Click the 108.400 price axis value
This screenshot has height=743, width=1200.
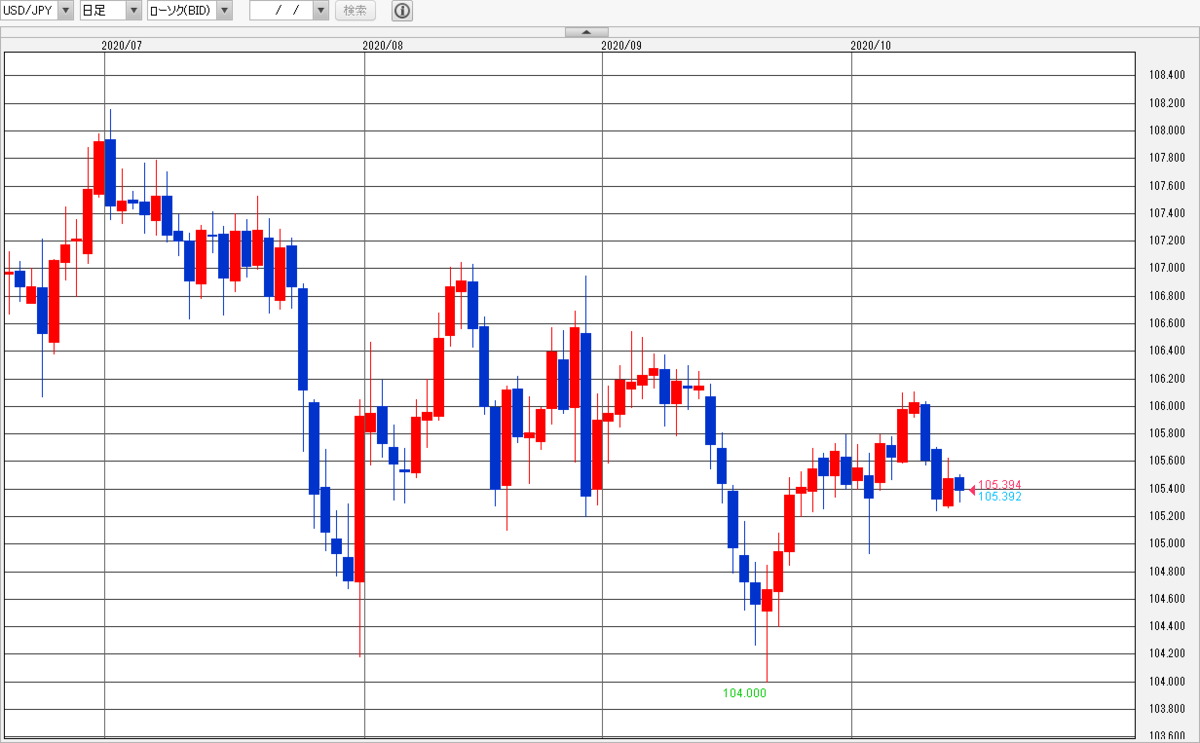(1167, 75)
